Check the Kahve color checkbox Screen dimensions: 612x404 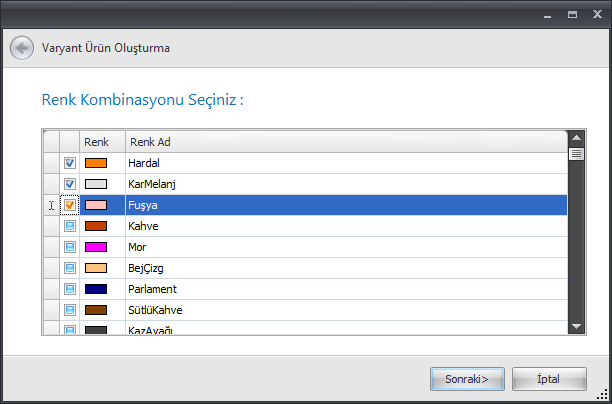tap(70, 227)
